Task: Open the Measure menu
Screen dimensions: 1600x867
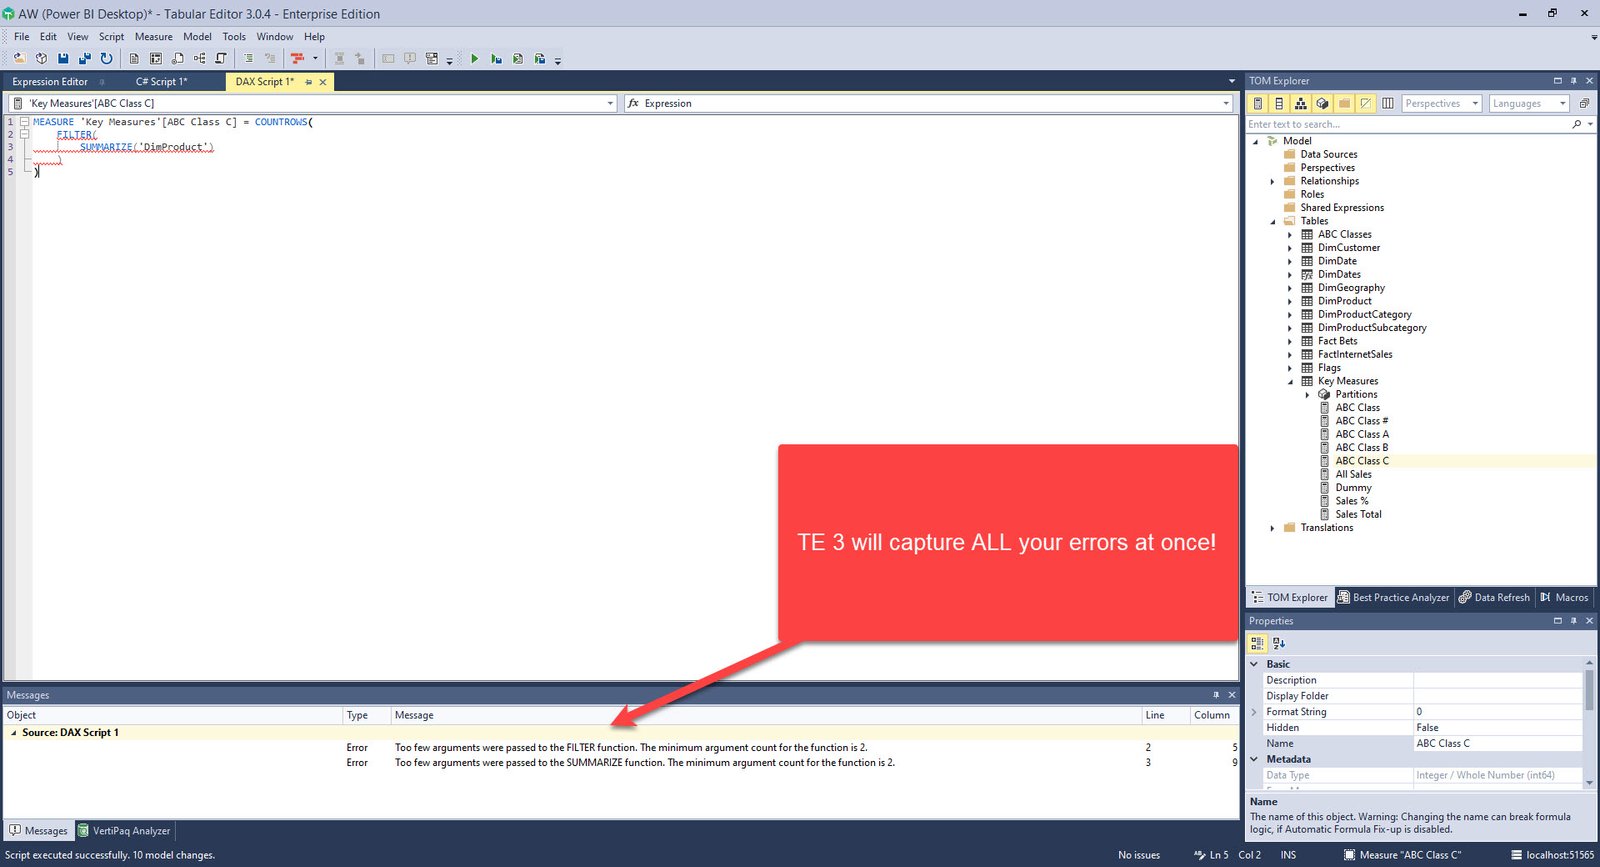Action: [154, 36]
